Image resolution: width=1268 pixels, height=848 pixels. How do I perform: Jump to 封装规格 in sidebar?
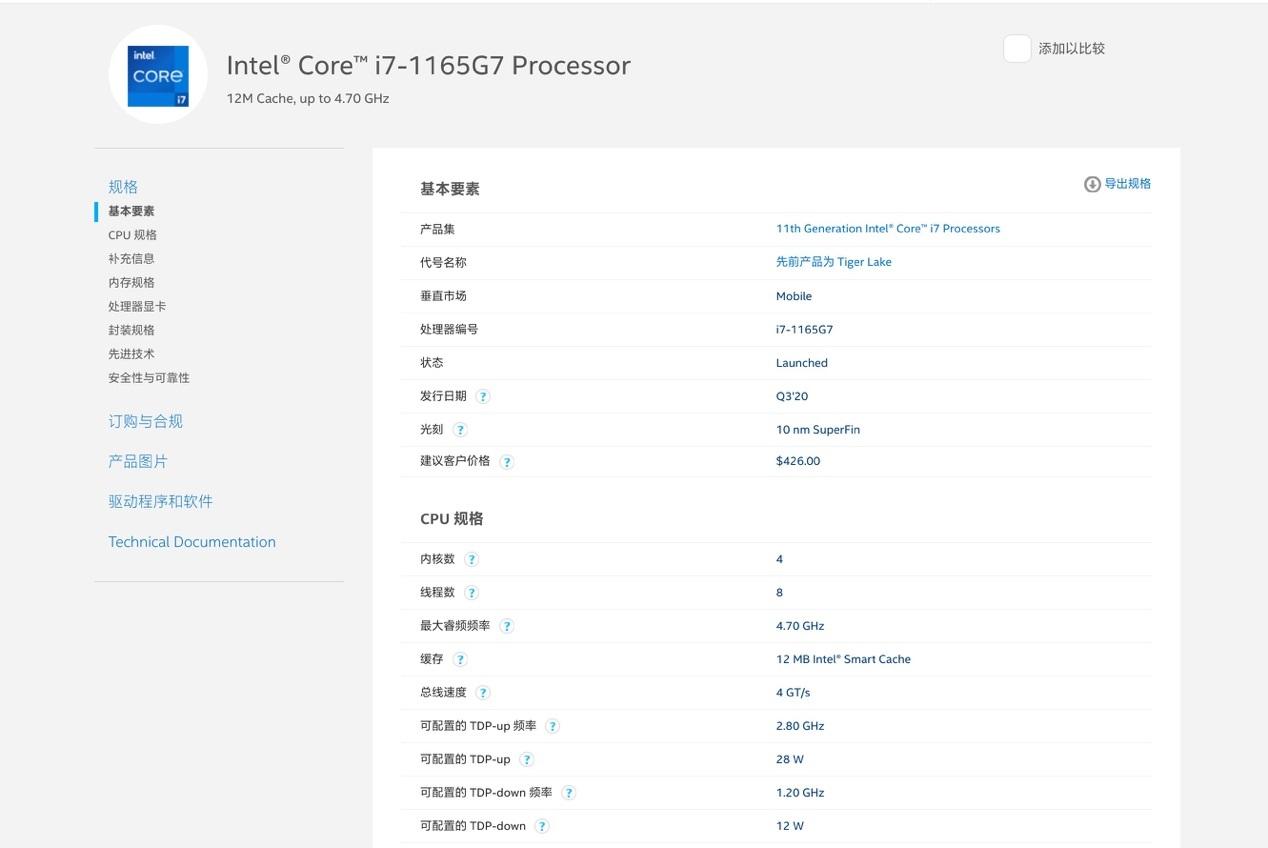tap(131, 331)
